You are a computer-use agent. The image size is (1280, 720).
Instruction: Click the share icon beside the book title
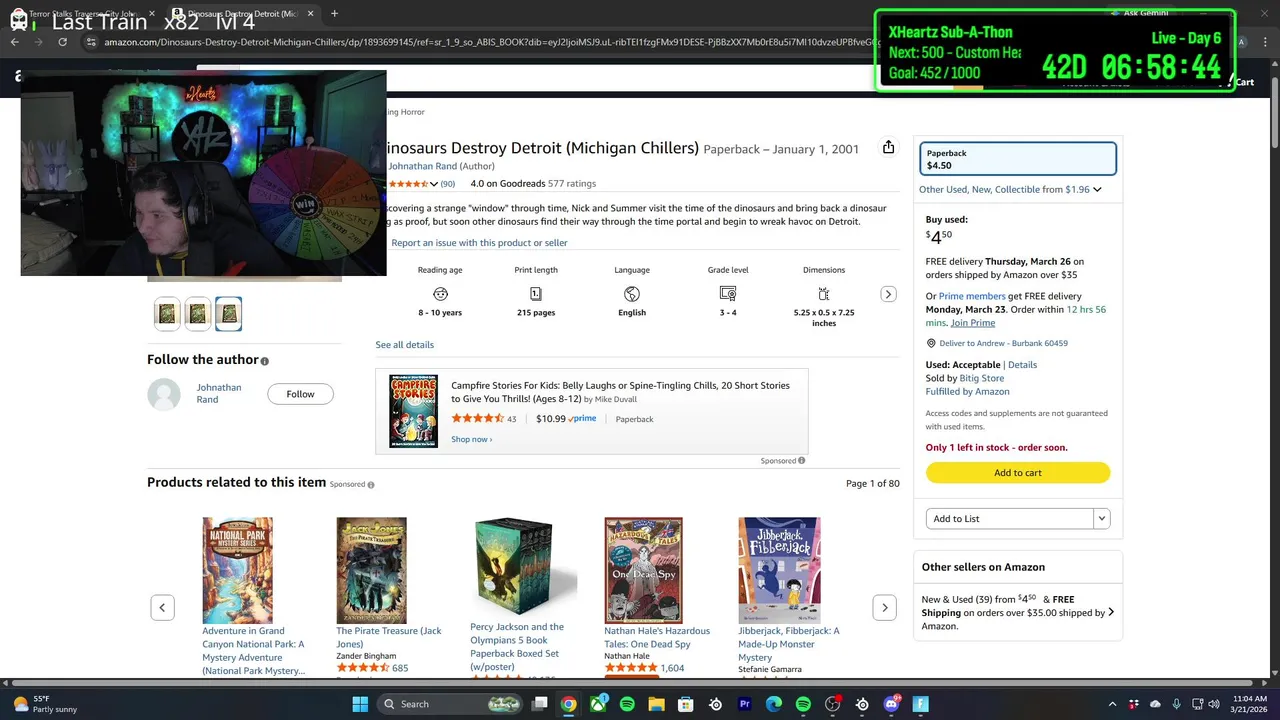(x=888, y=147)
